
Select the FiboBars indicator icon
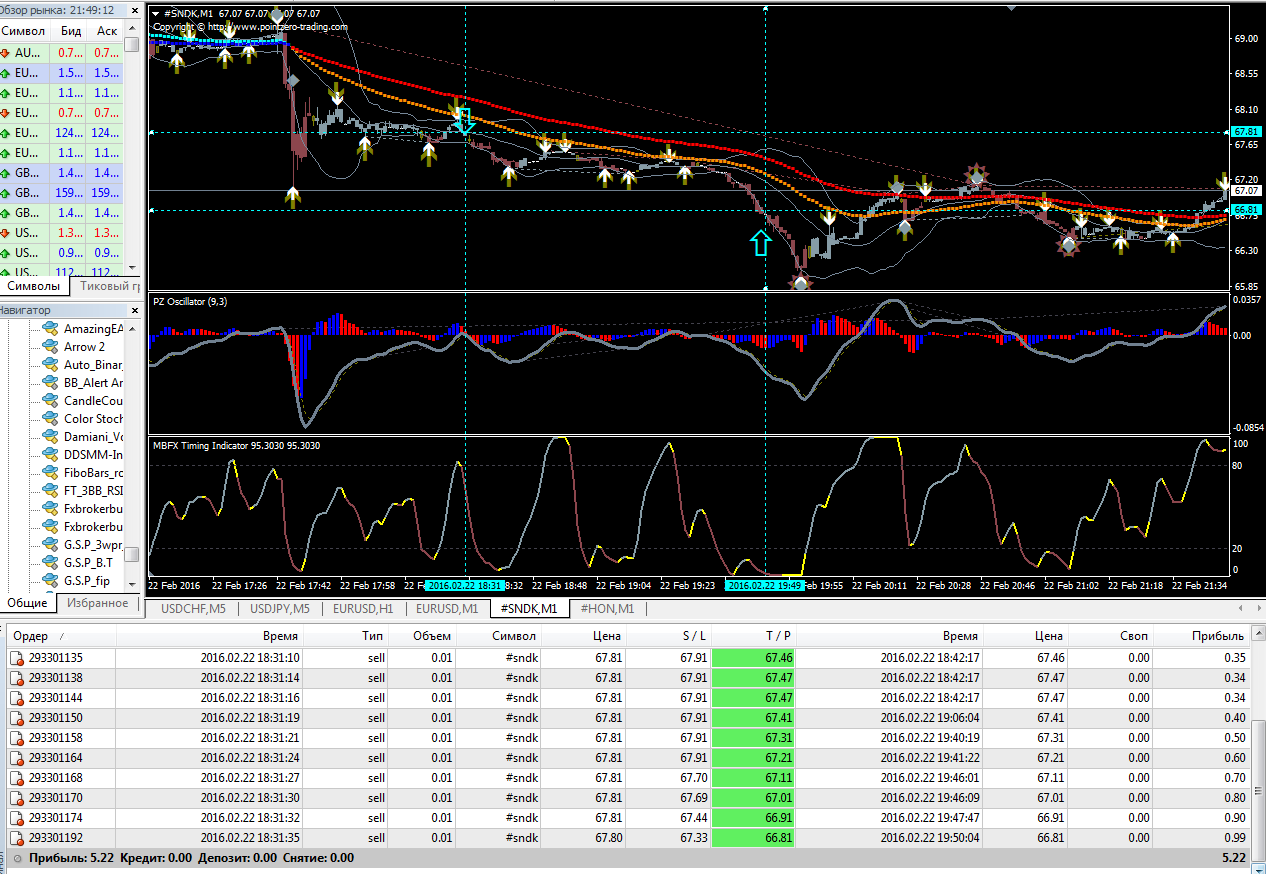49,472
